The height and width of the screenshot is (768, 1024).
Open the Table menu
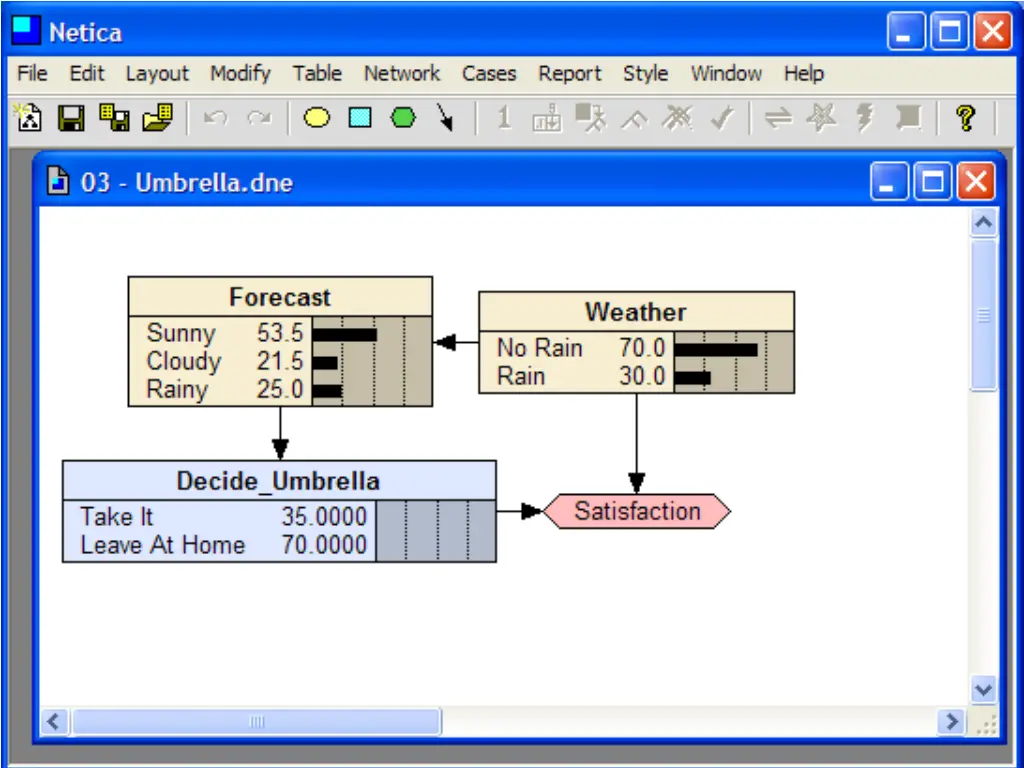tap(317, 73)
